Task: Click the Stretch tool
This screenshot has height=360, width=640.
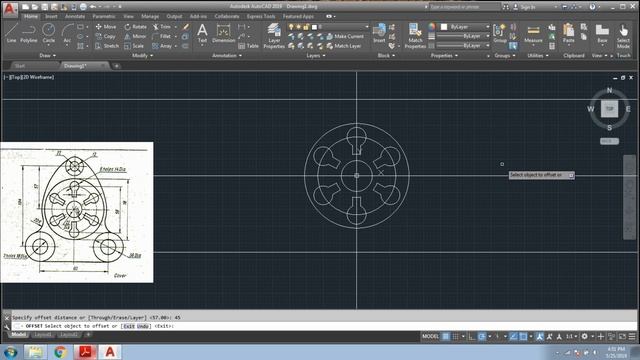Action: coord(107,46)
